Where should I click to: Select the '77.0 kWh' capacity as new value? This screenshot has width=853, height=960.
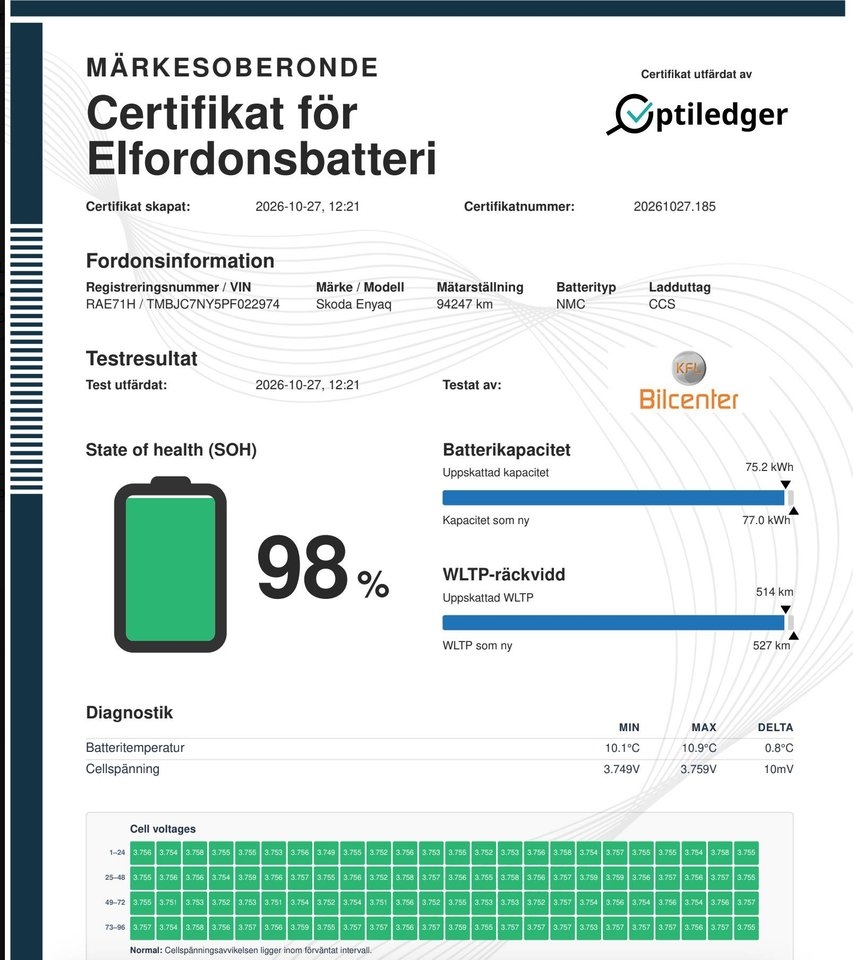pyautogui.click(x=766, y=520)
